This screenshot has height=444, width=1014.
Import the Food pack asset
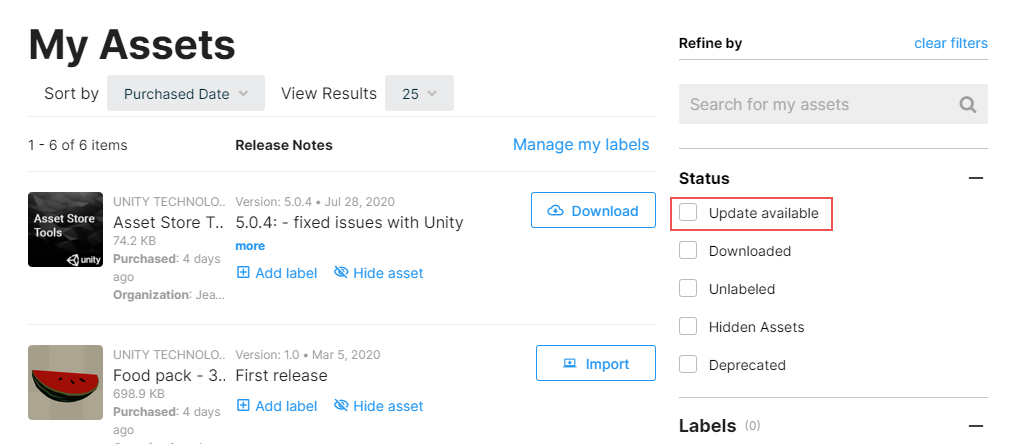(x=595, y=364)
